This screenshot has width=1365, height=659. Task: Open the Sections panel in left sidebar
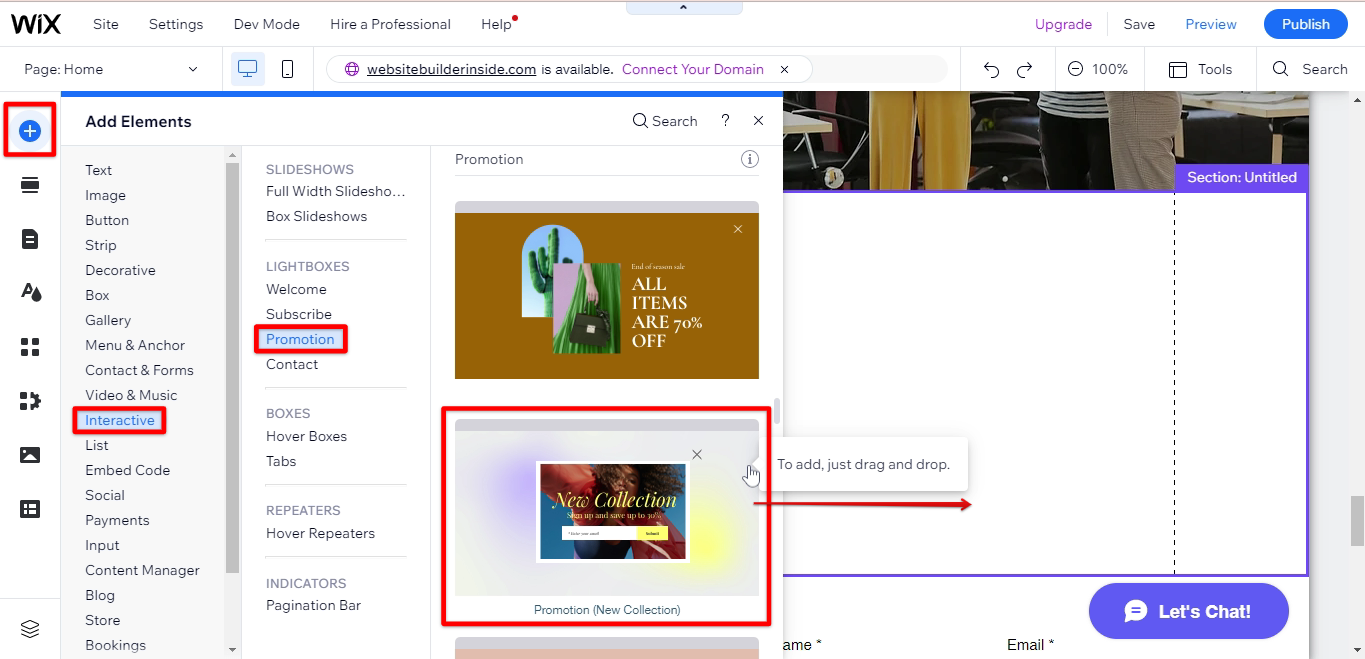coord(30,185)
